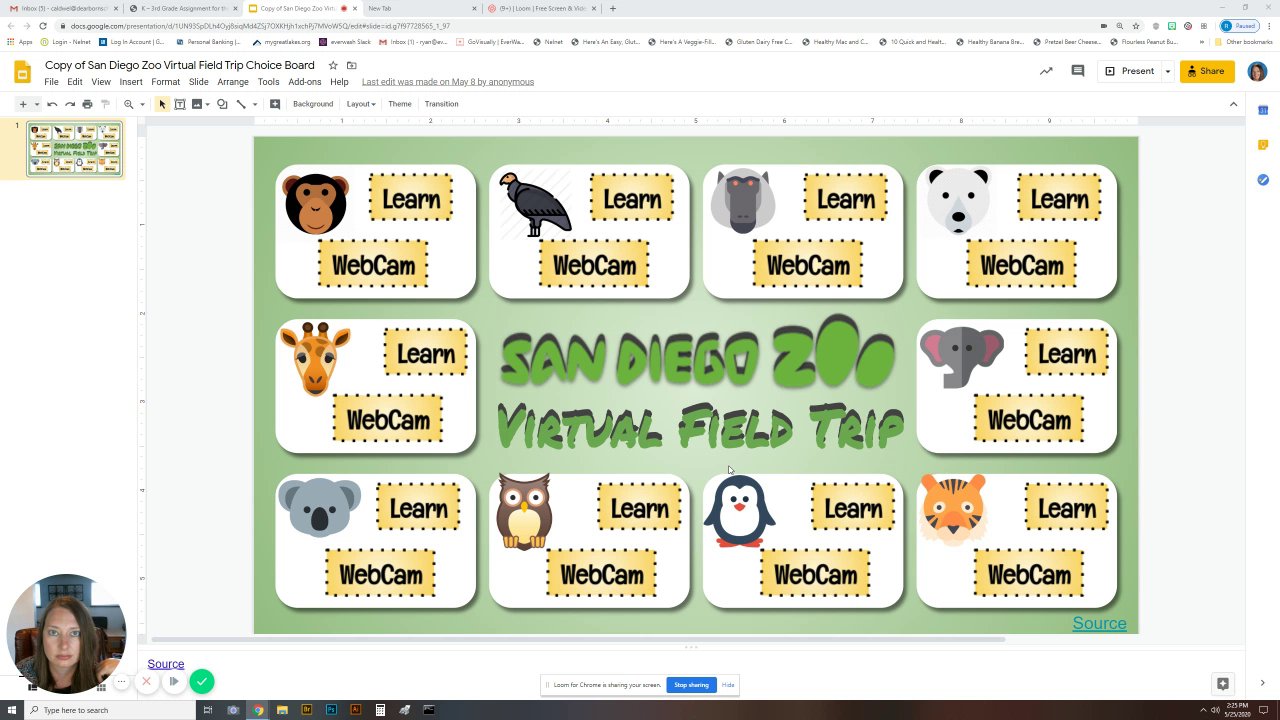Open the Google account avatar
The height and width of the screenshot is (720, 1280).
tap(1257, 71)
